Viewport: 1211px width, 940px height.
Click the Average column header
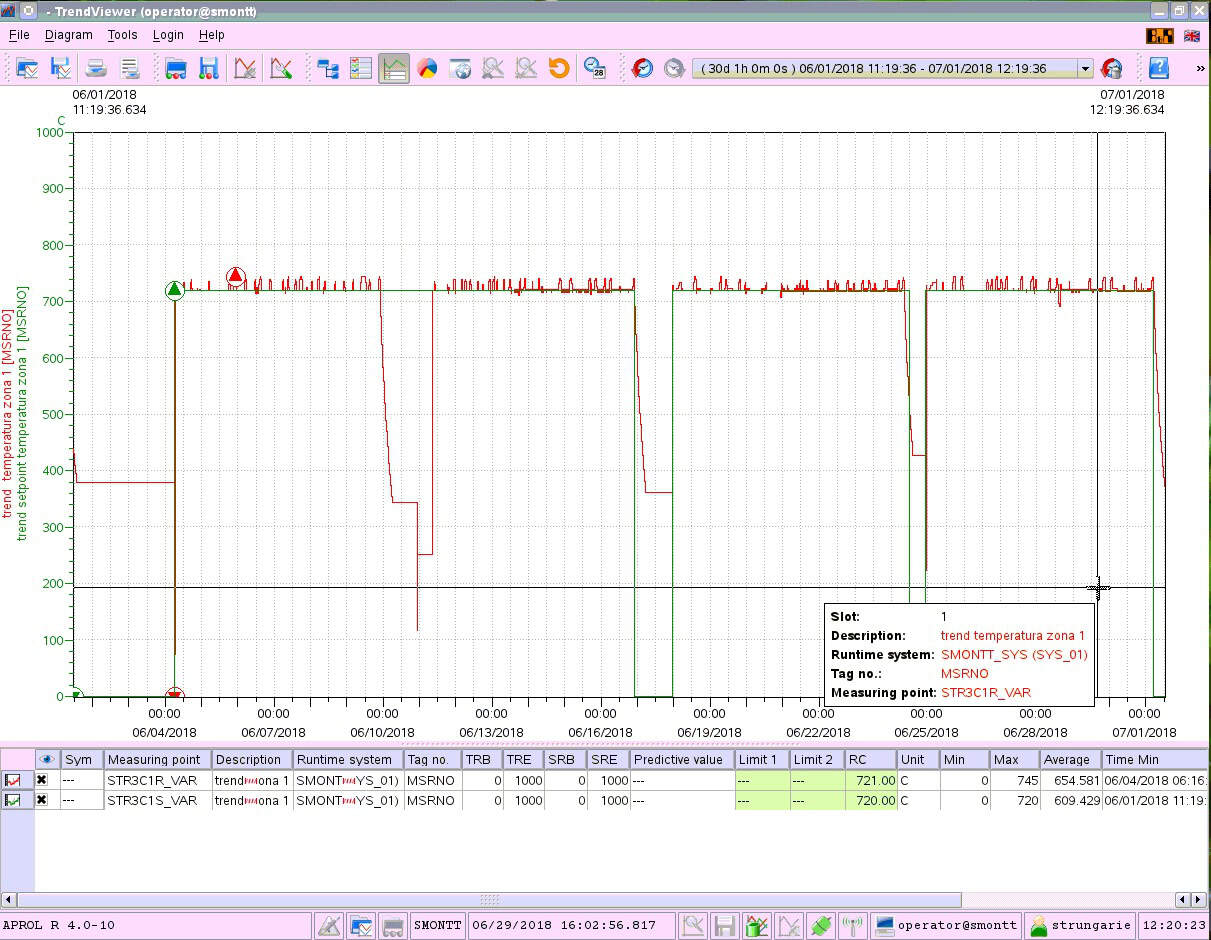pyautogui.click(x=1067, y=759)
